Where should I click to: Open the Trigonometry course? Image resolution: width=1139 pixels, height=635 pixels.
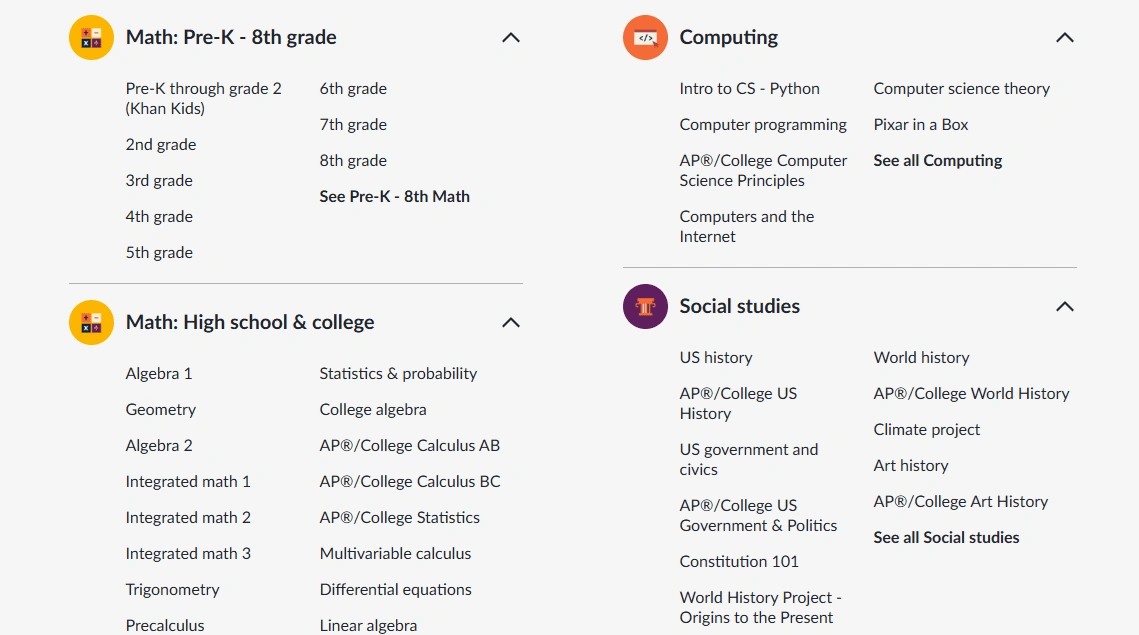point(172,589)
